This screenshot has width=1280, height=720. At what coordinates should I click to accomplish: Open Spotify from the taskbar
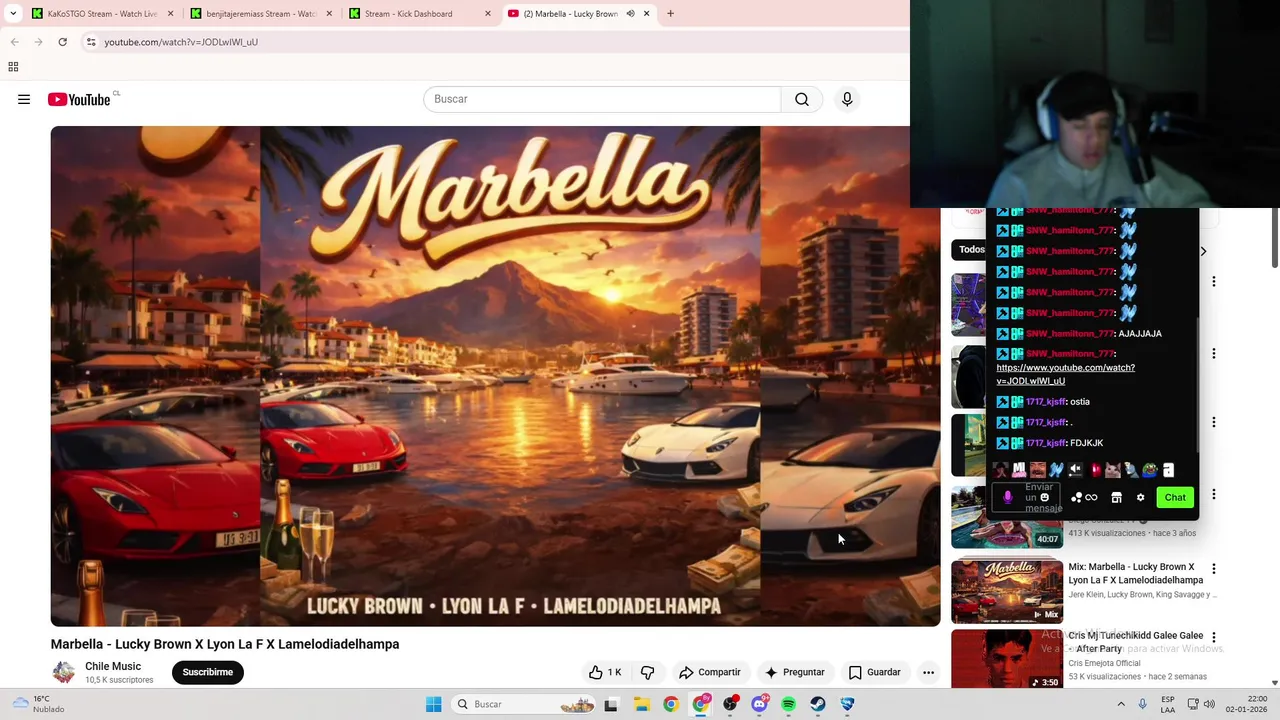pos(788,704)
